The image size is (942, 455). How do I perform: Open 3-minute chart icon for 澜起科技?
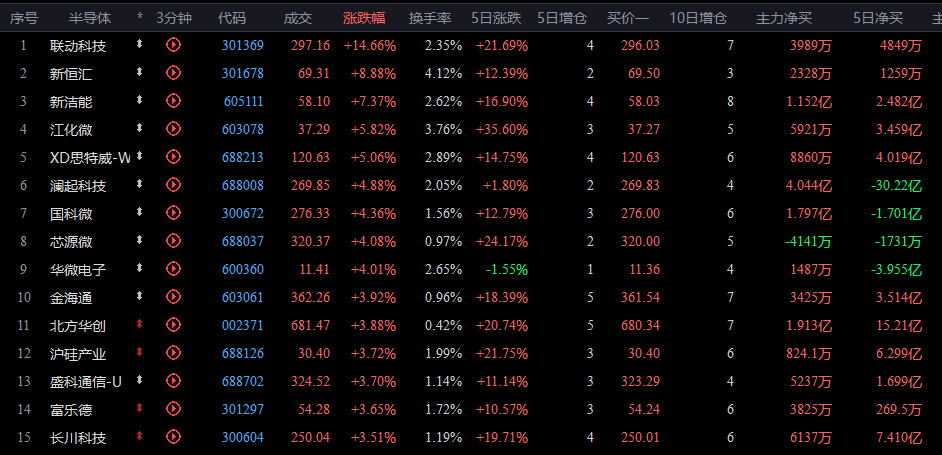(x=174, y=185)
